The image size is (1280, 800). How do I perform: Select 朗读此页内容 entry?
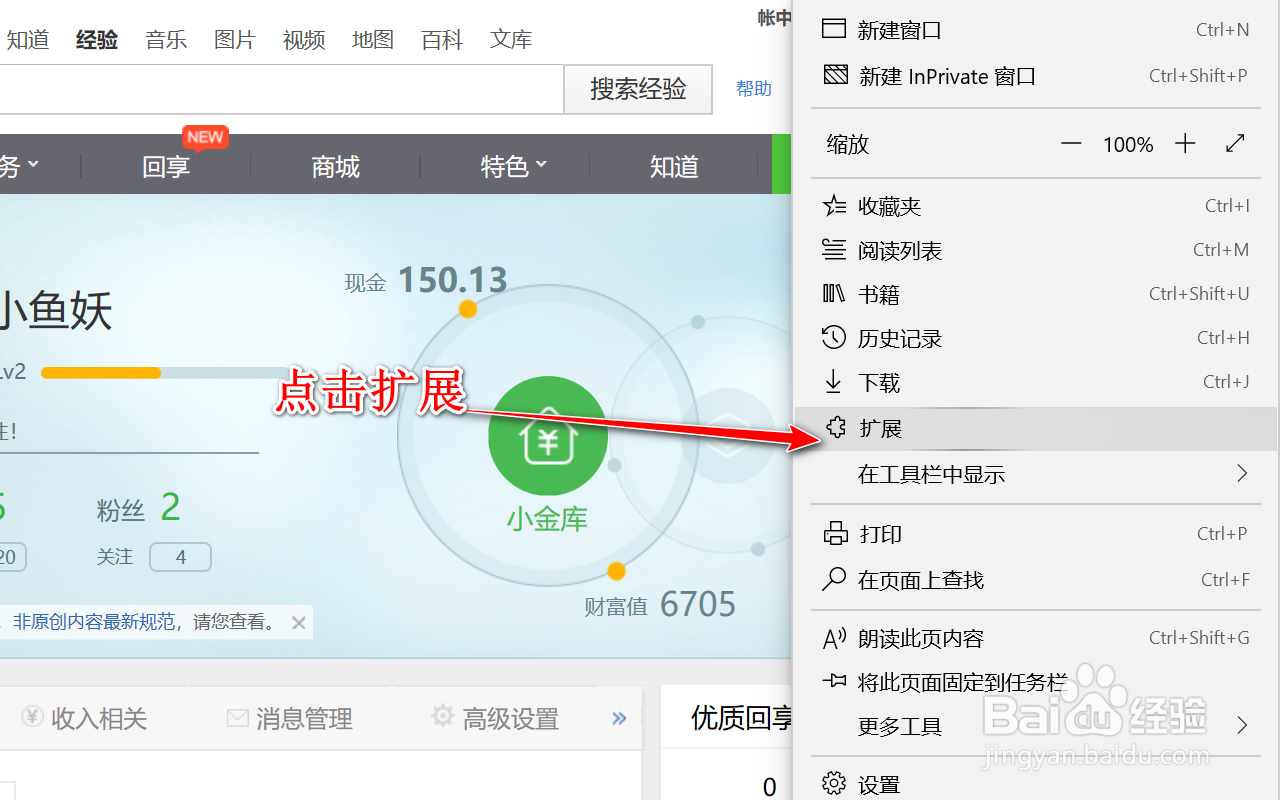[1035, 638]
